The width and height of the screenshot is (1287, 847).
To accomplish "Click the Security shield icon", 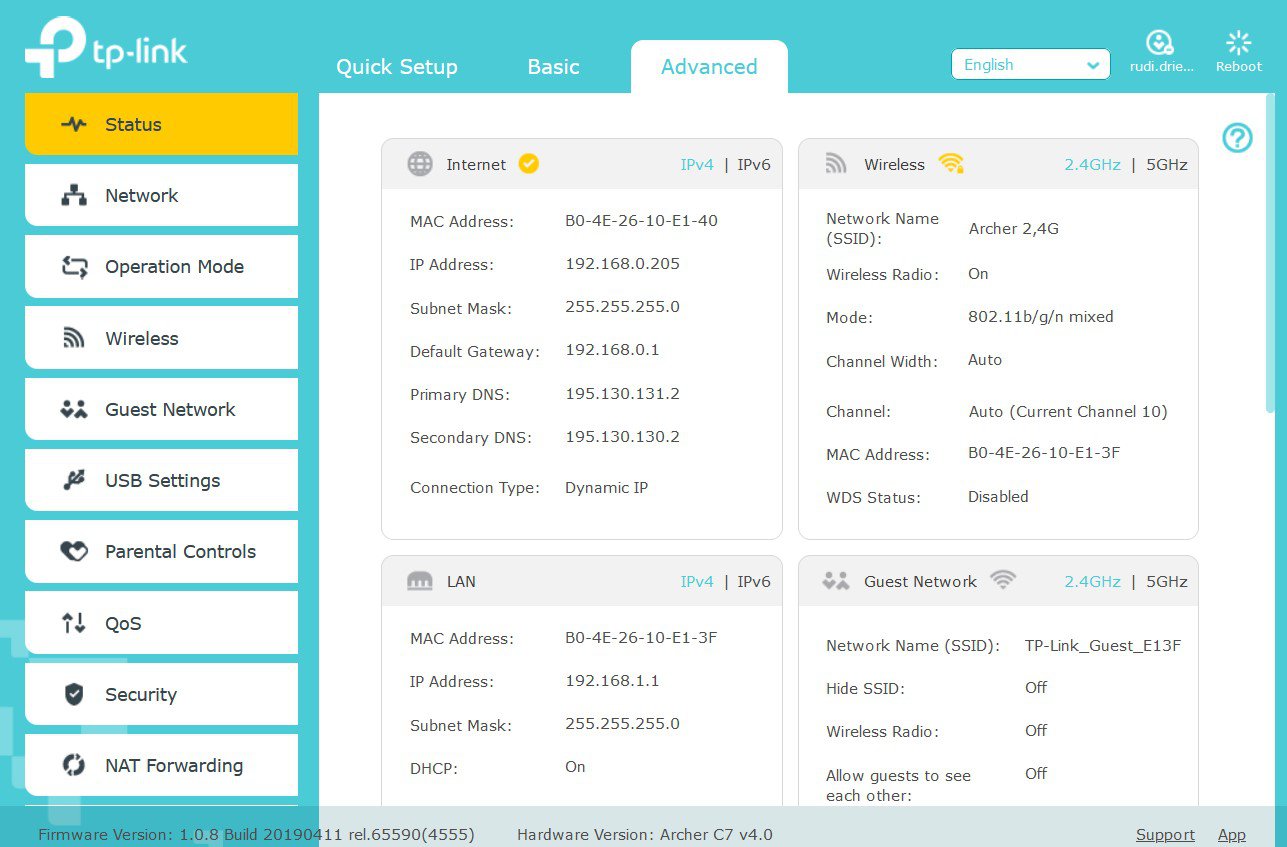I will coord(74,694).
